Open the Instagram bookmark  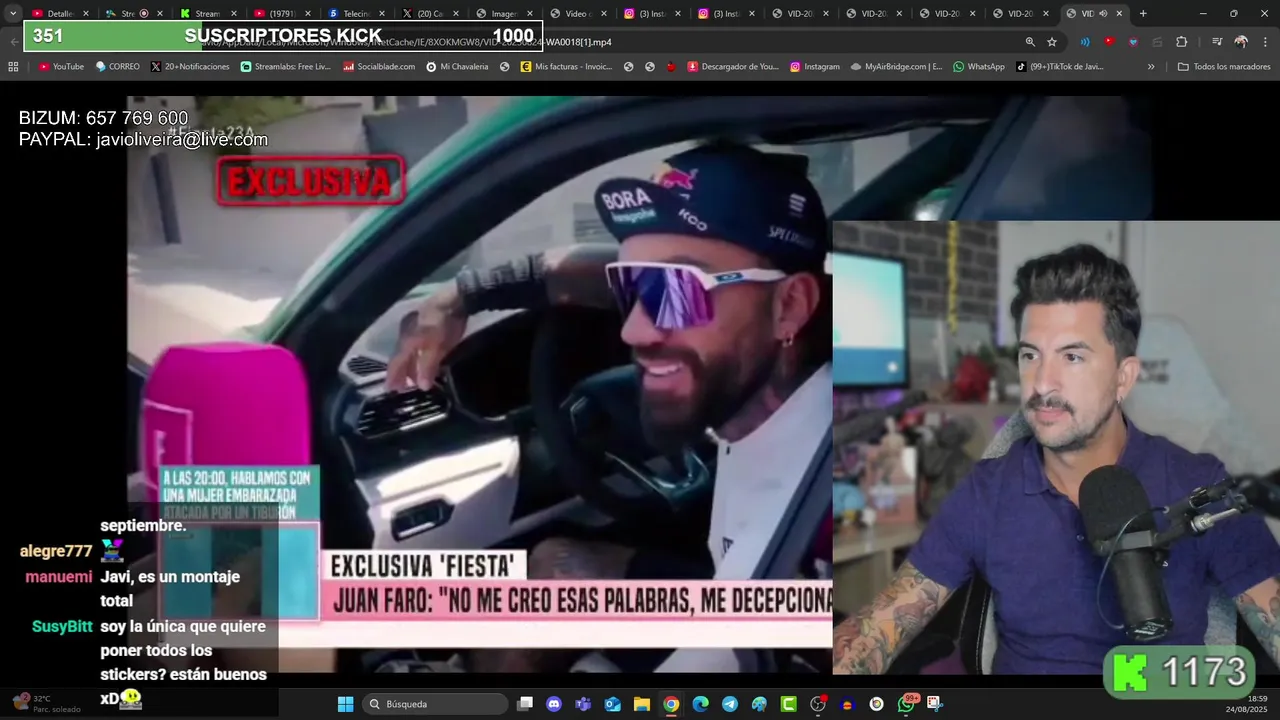[x=815, y=67]
